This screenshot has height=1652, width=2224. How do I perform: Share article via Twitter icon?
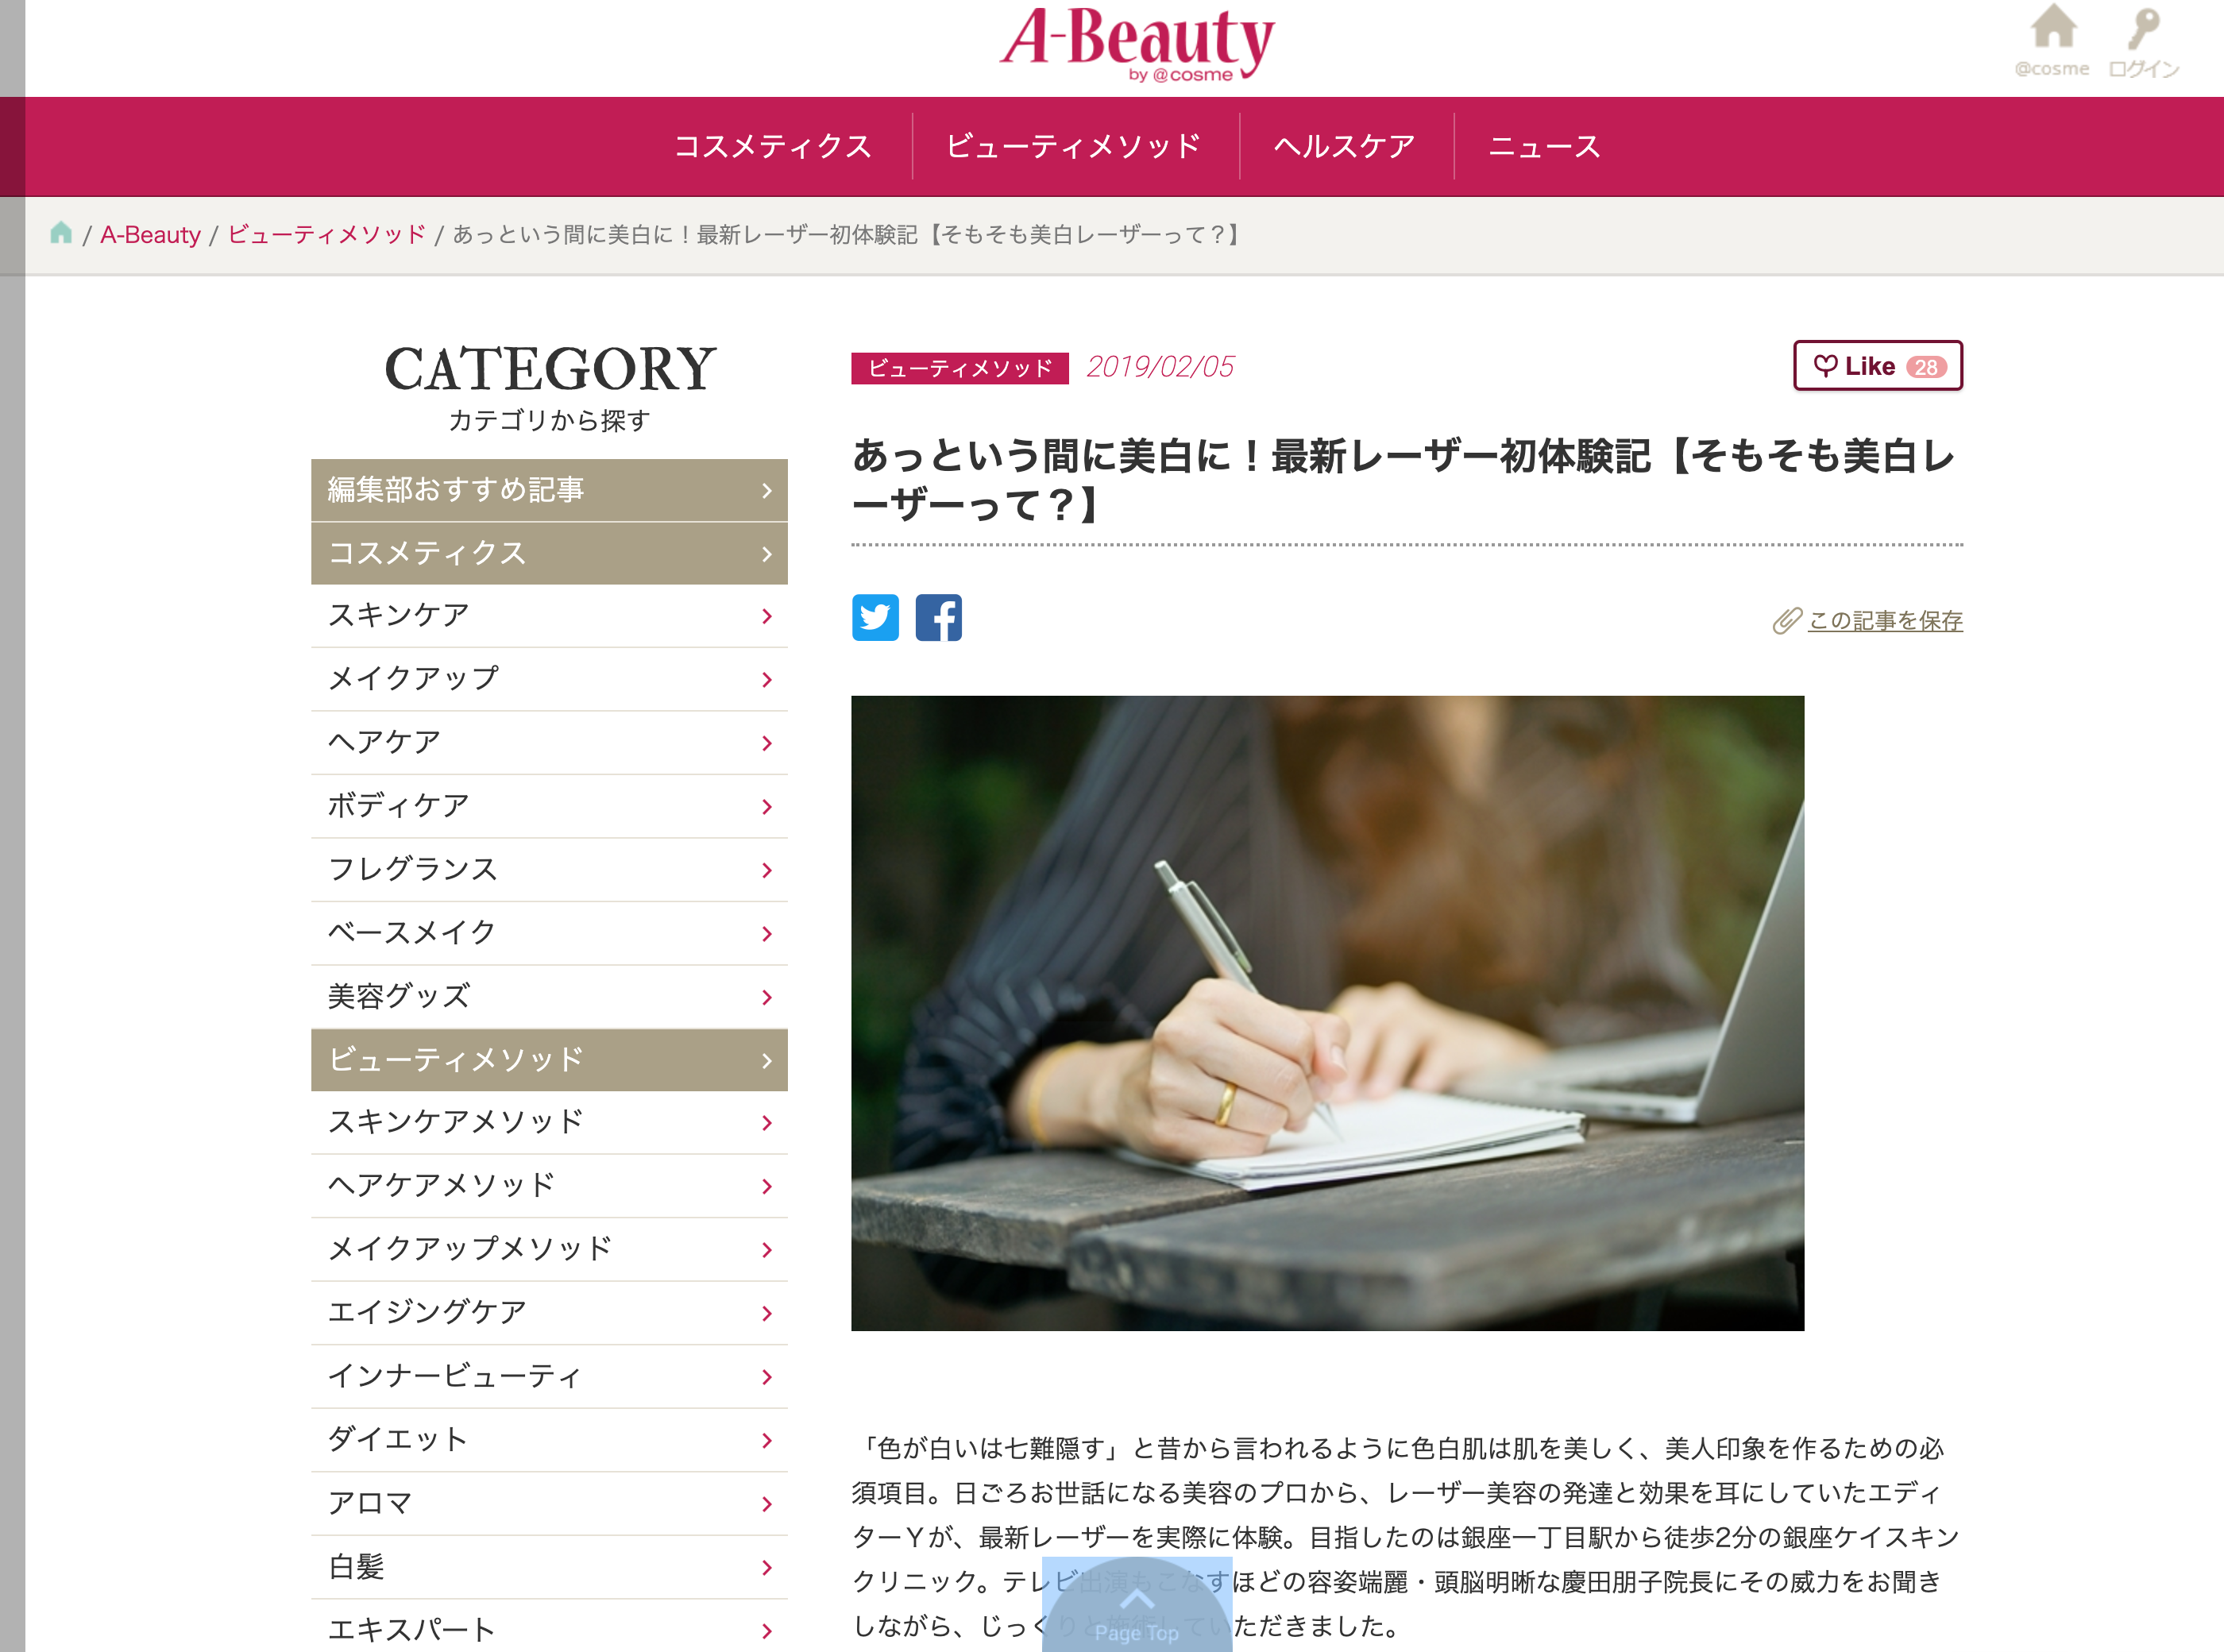coord(875,618)
